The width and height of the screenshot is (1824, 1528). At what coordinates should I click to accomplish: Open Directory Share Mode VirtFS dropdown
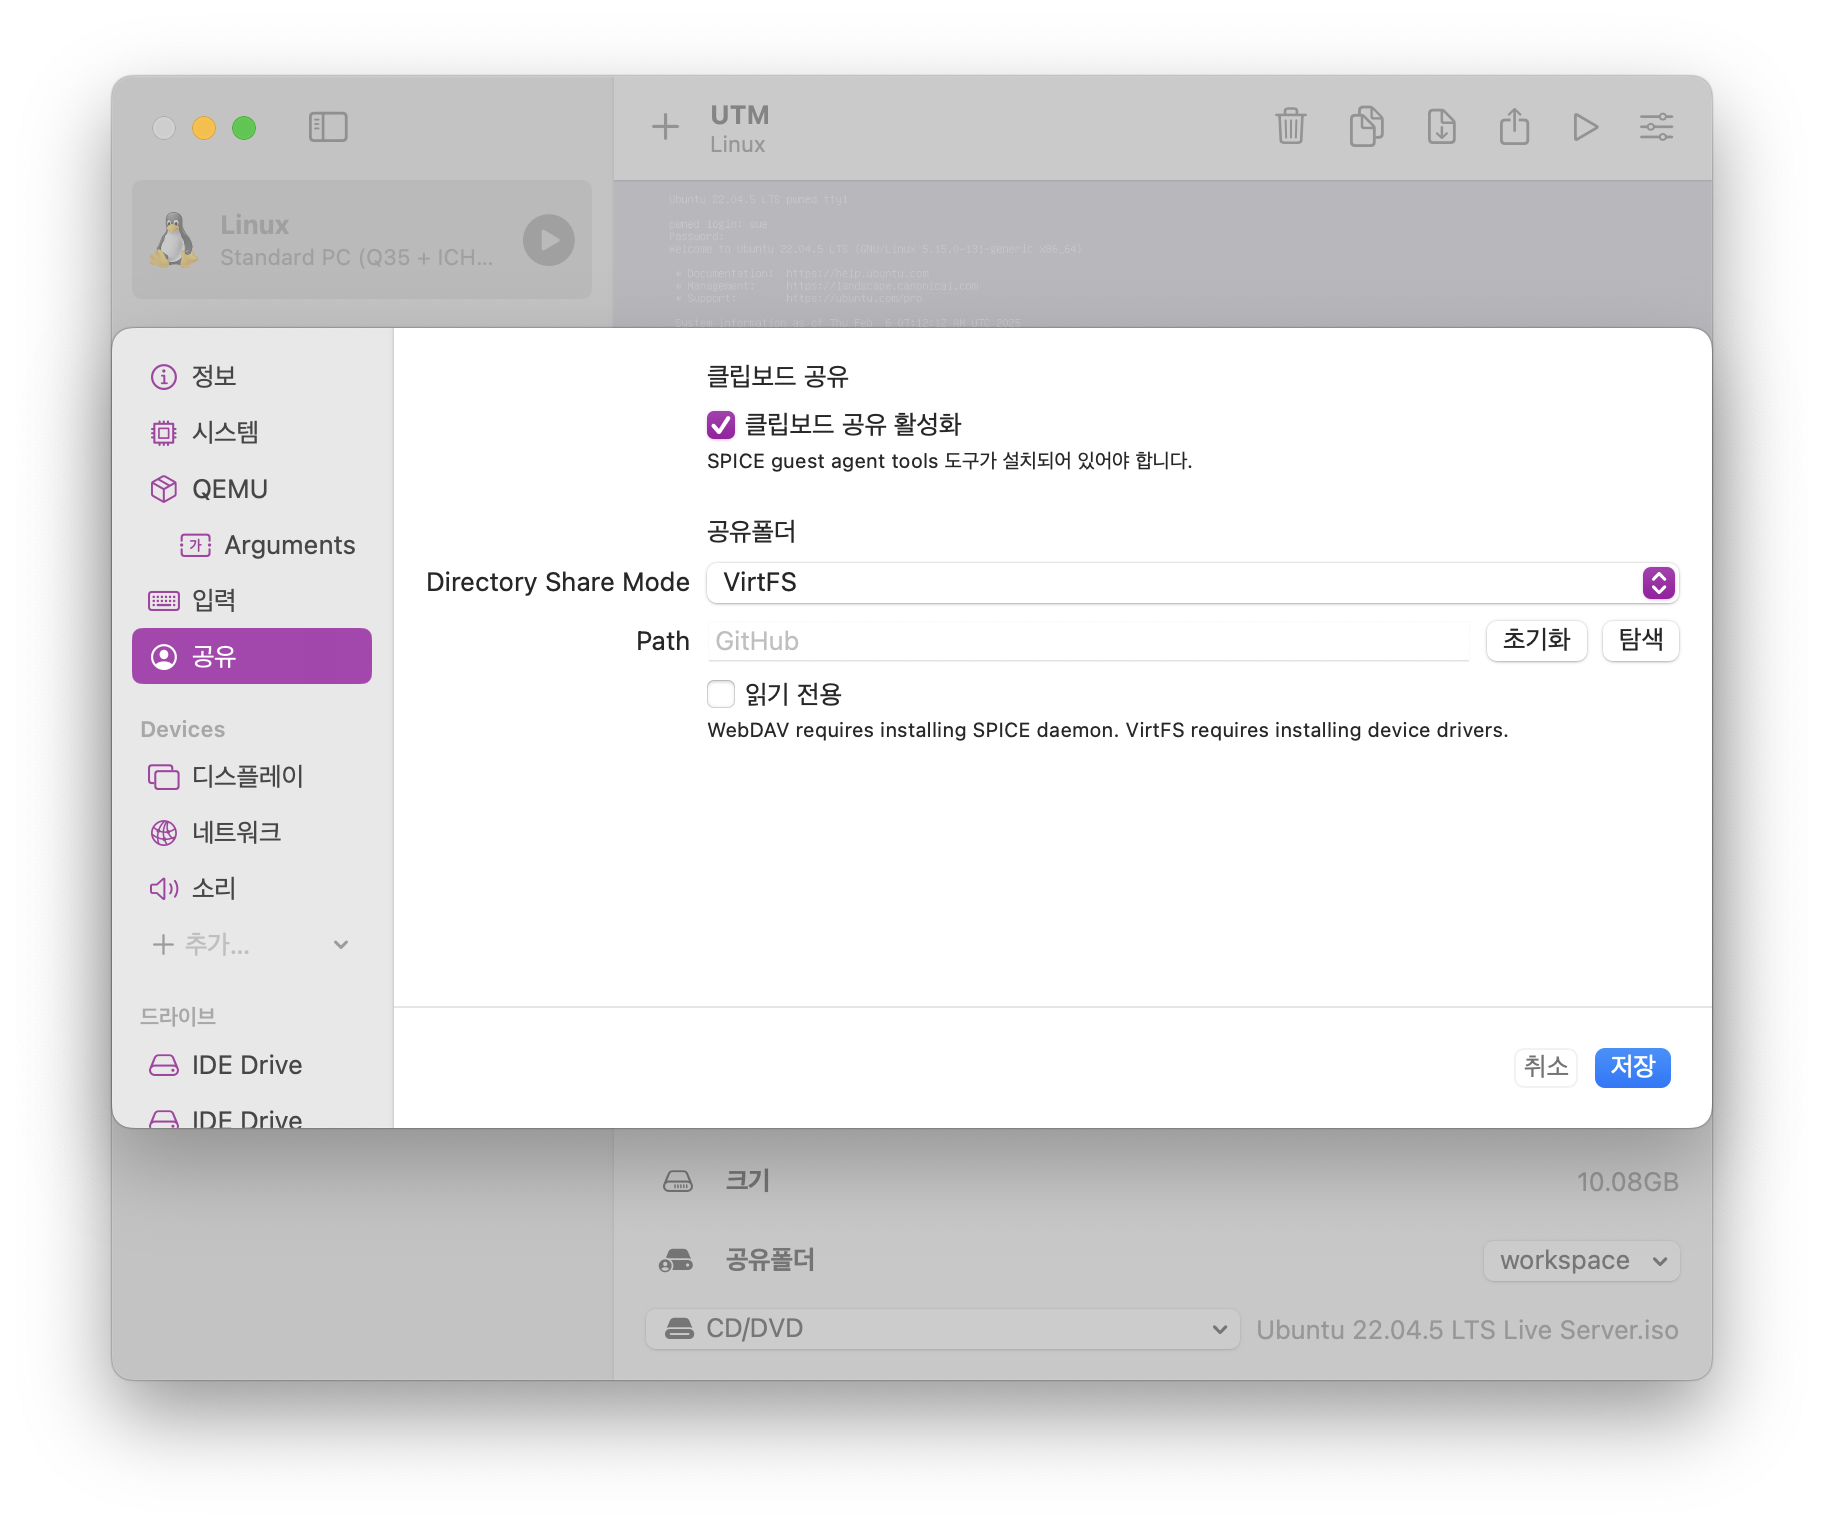[1192, 583]
